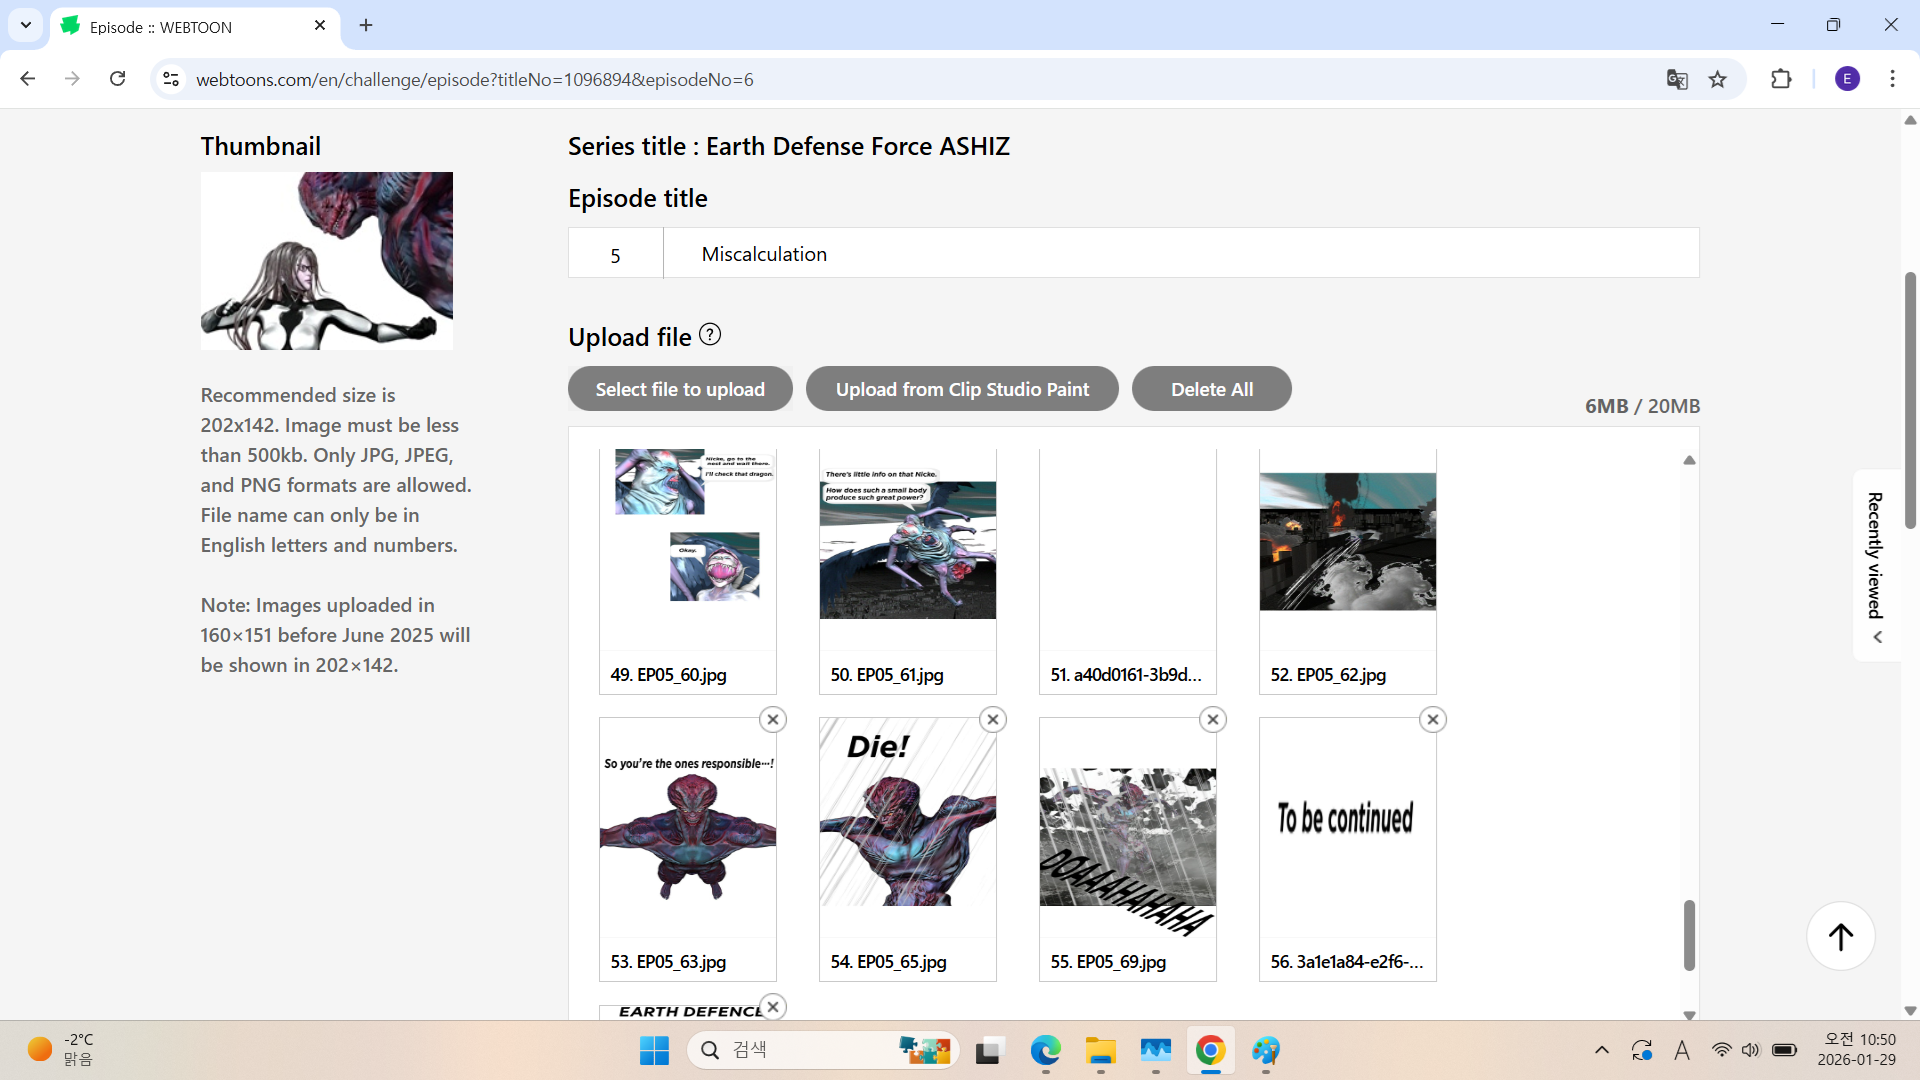Click the upload list scrollbar thumb
Screen dimensions: 1920x1080
point(1689,935)
